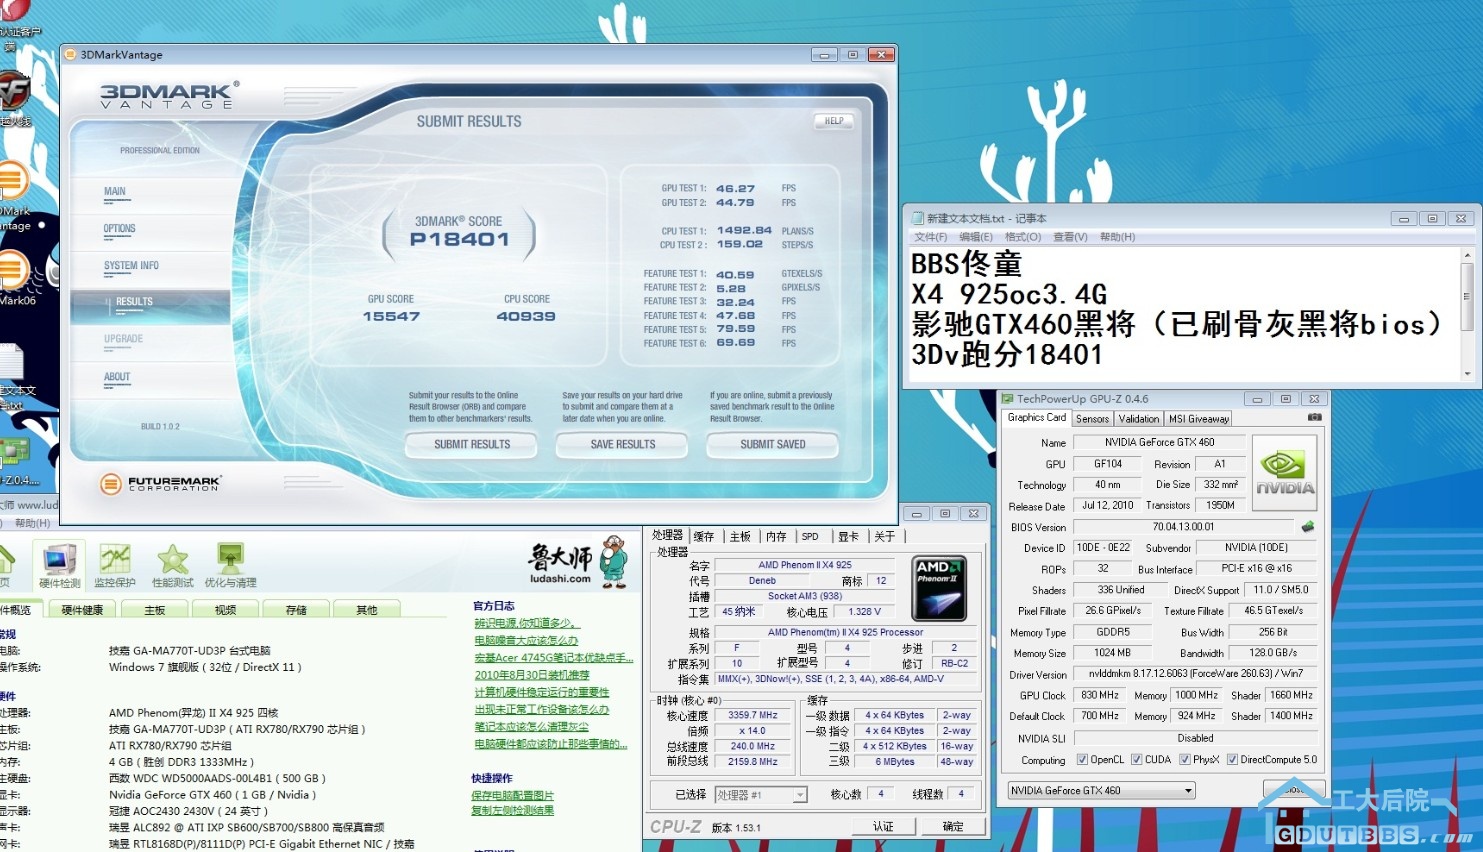This screenshot has width=1483, height=852.
Task: Click the Notepad title bar icon
Action: pyautogui.click(x=917, y=218)
